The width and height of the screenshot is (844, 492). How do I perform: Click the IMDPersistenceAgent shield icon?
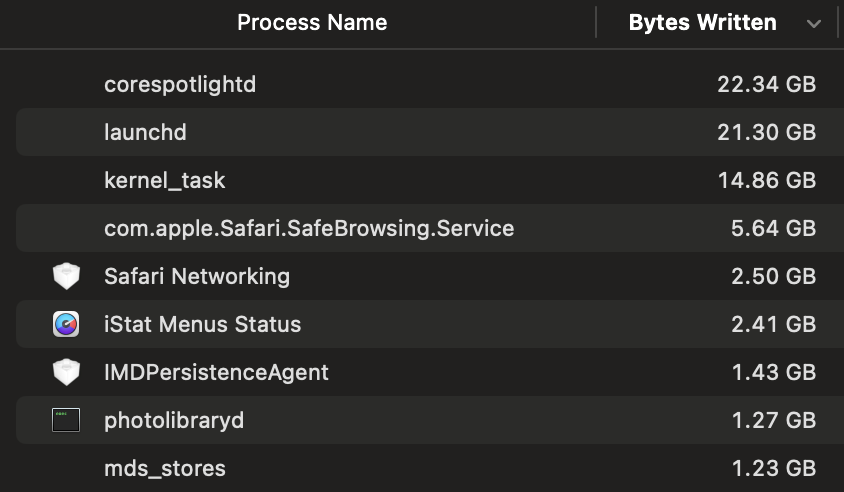tap(66, 372)
